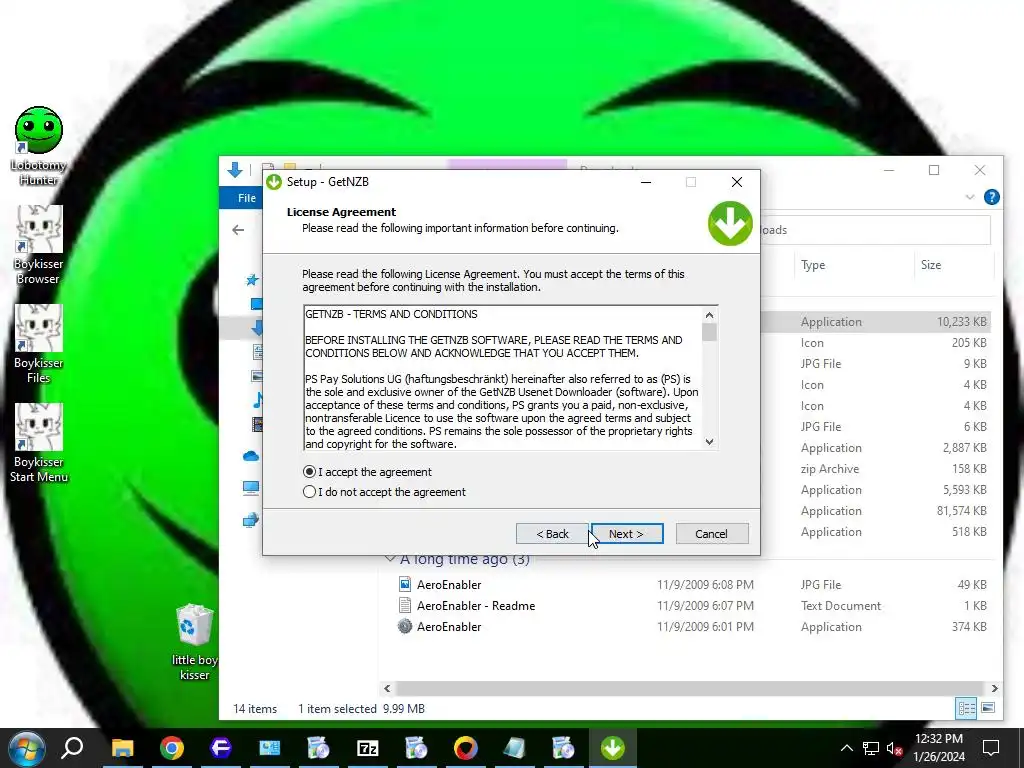Image resolution: width=1024 pixels, height=768 pixels.
Task: Select Network icon in Explorer sidebar
Action: point(251,520)
